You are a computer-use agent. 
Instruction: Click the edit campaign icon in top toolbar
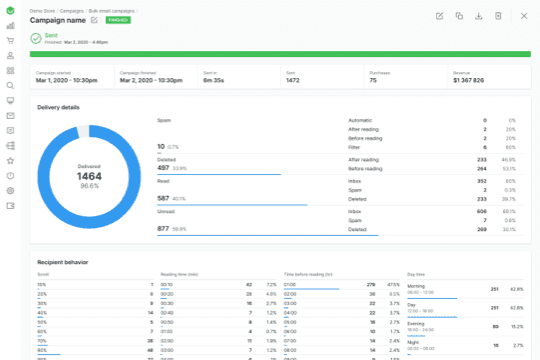pos(439,16)
